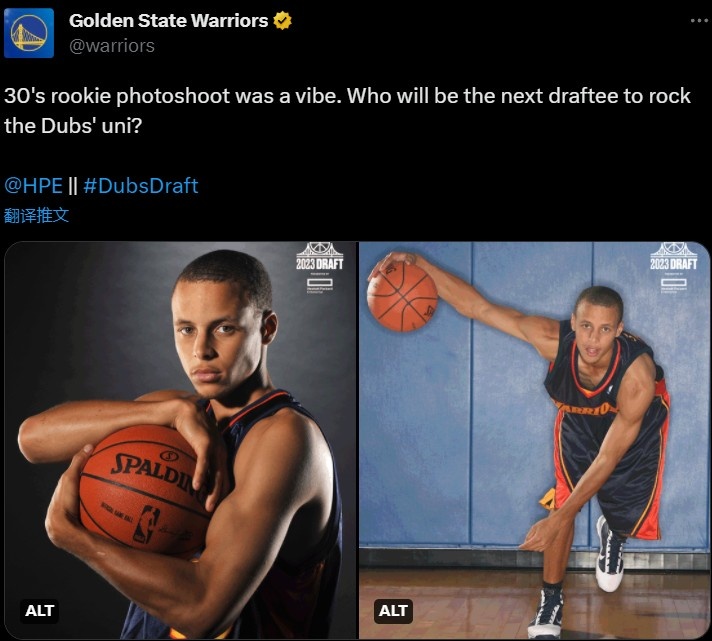Show ALT description for right photo
This screenshot has height=641, width=712.
[x=394, y=609]
